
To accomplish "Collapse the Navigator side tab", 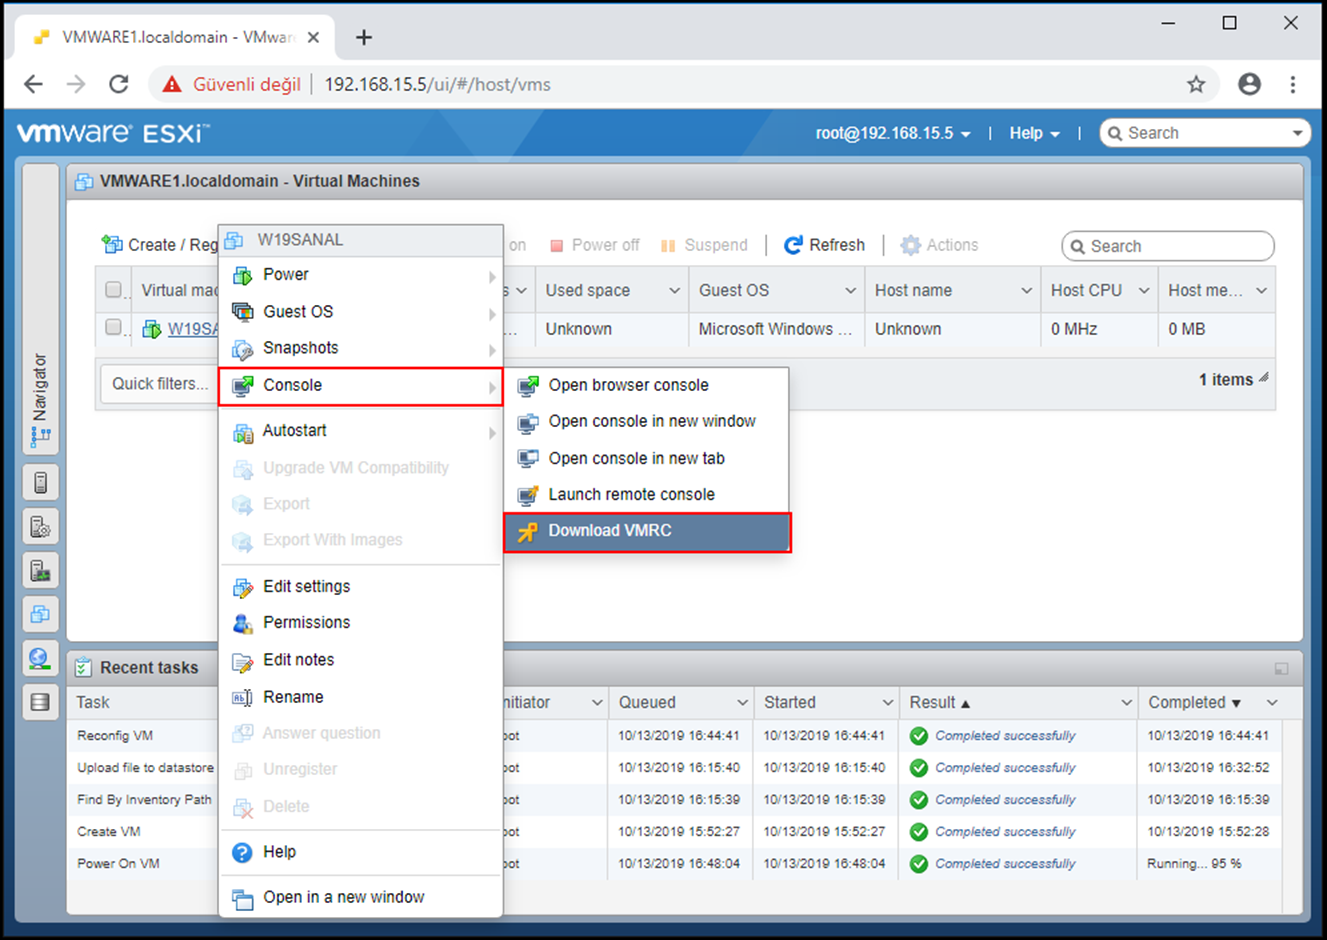I will tap(40, 310).
